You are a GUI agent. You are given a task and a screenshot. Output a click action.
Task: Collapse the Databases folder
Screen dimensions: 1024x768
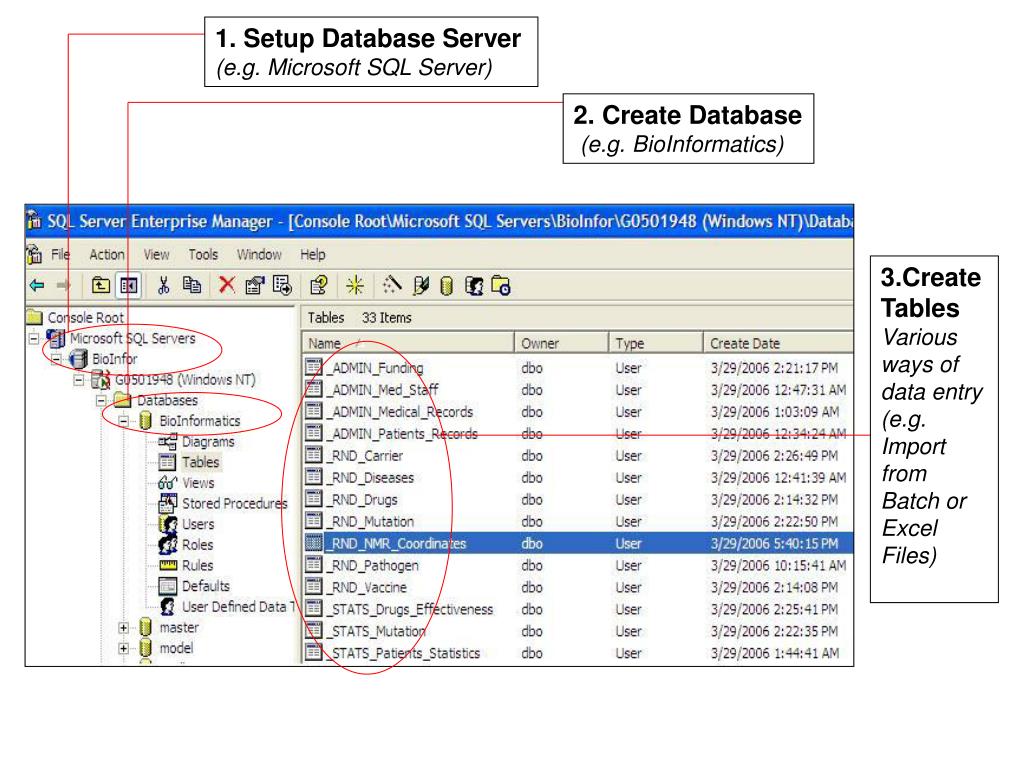[x=101, y=400]
